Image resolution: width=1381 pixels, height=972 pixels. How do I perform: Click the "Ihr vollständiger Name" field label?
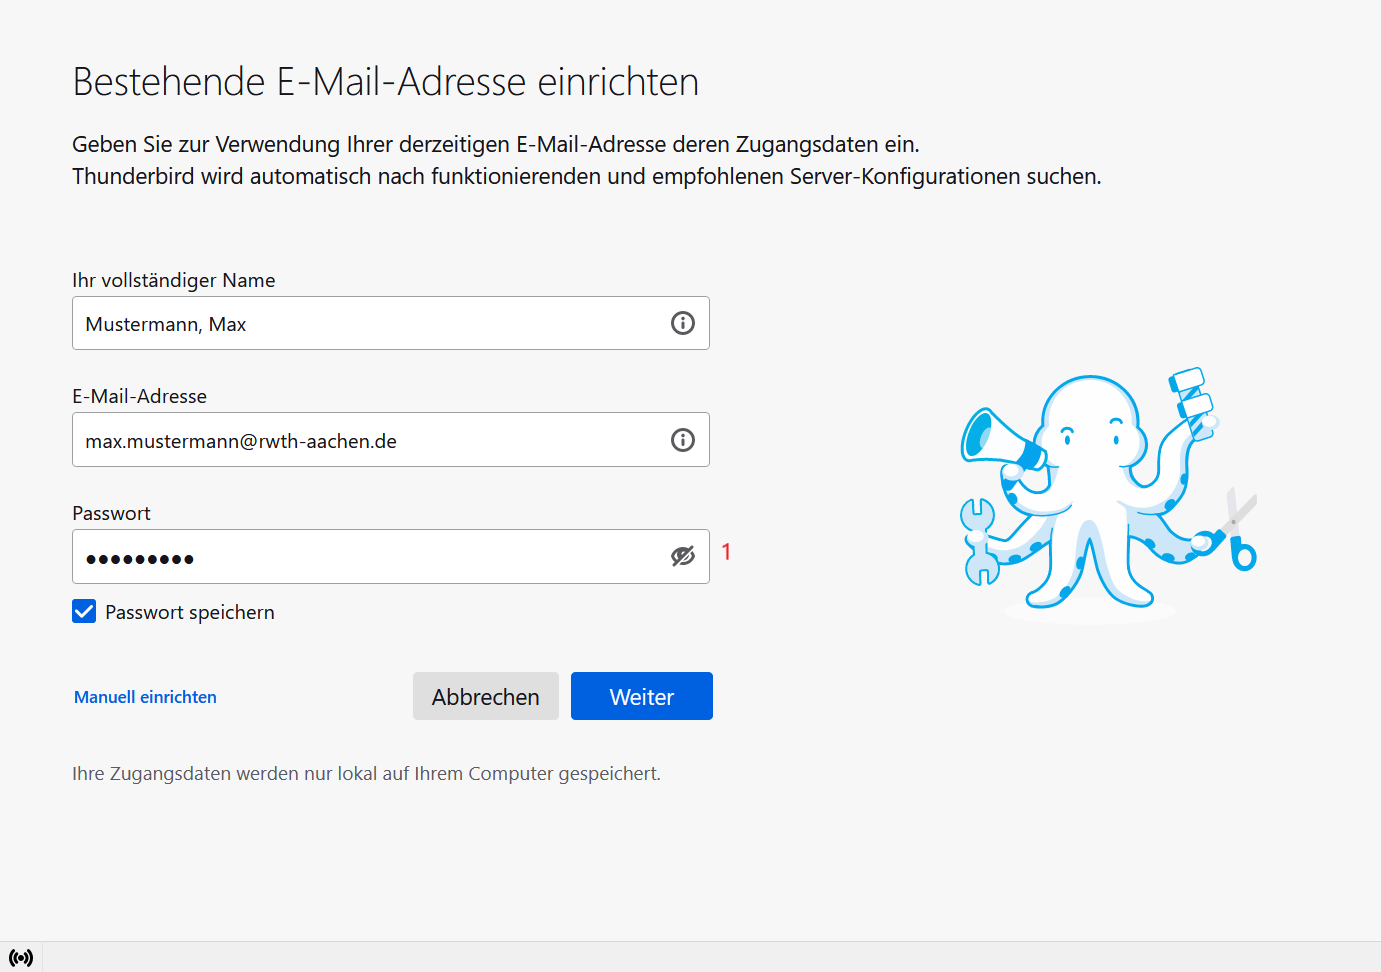coord(173,280)
